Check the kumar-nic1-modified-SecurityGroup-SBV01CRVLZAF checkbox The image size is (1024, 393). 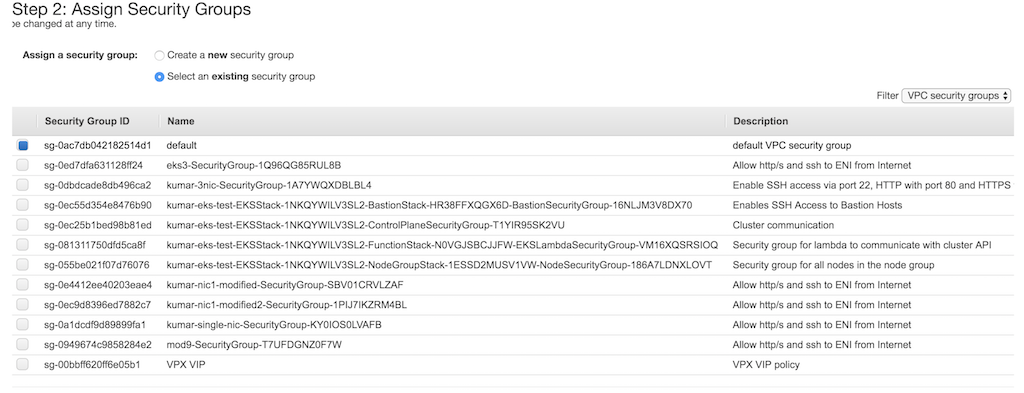click(23, 285)
